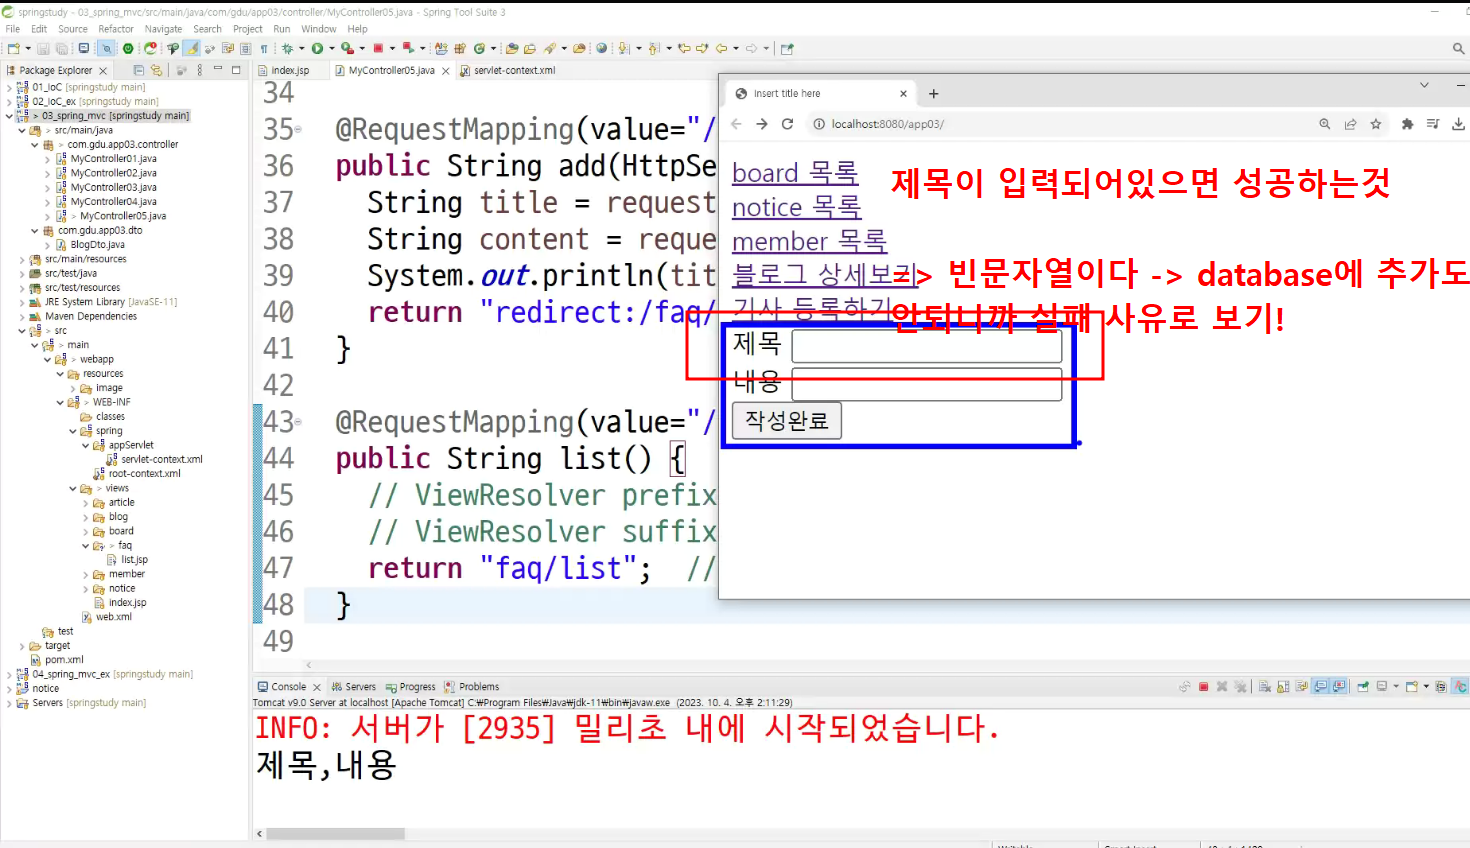Go back in the browser
The width and height of the screenshot is (1470, 848).
tap(736, 124)
